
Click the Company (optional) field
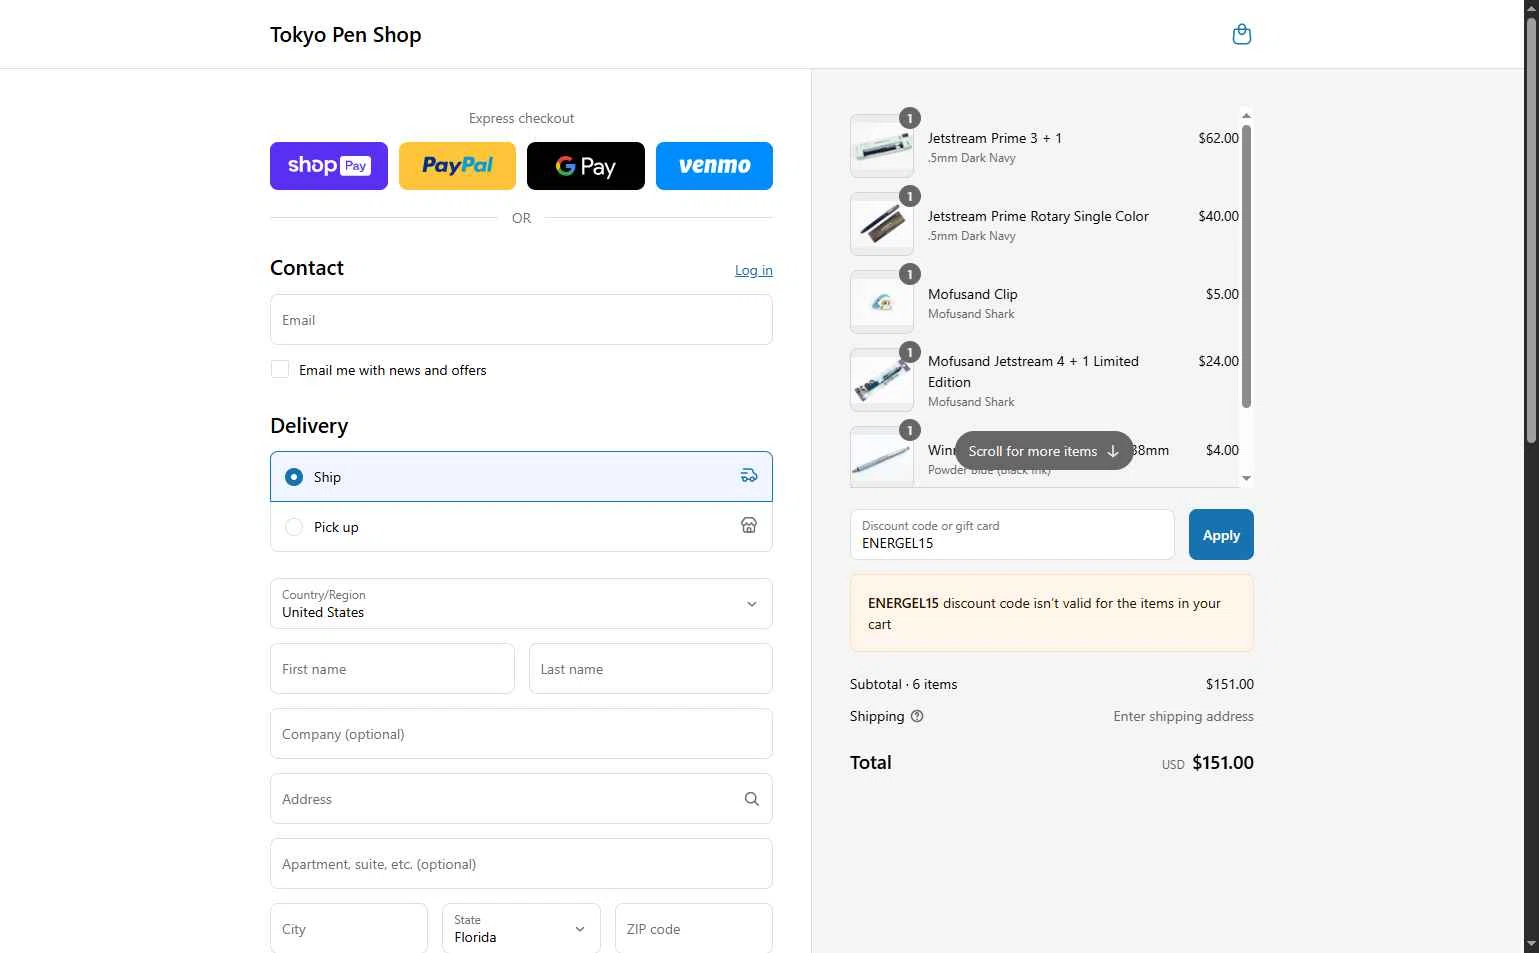click(521, 734)
